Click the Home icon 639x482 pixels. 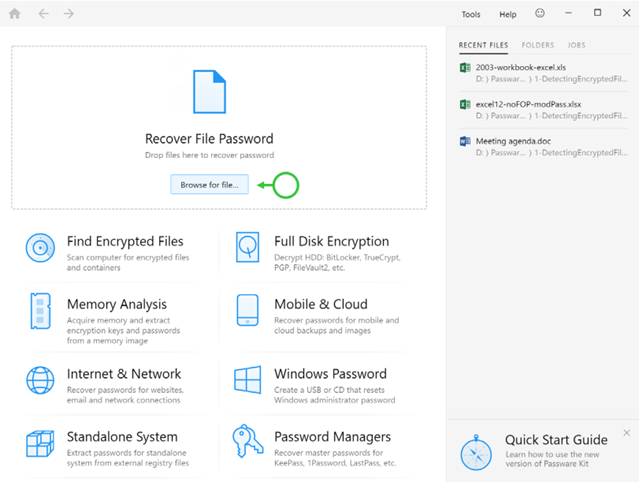(14, 14)
